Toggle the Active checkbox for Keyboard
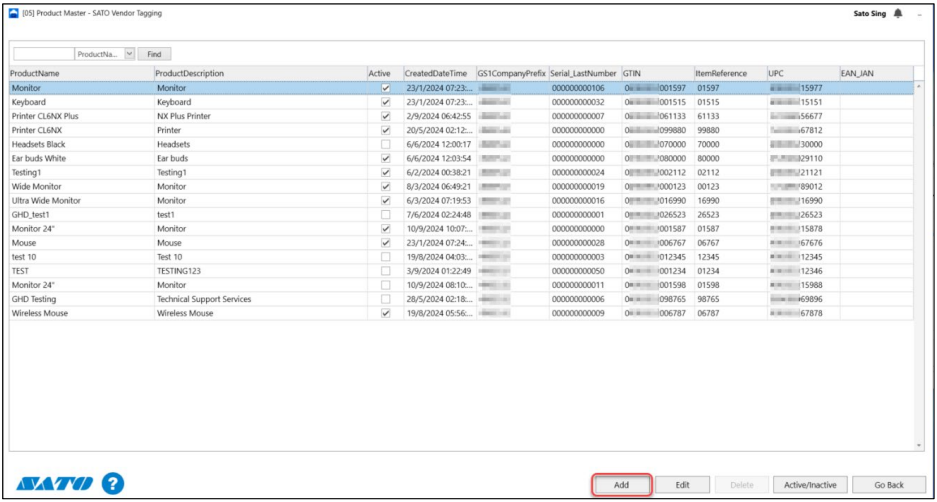 coord(385,102)
